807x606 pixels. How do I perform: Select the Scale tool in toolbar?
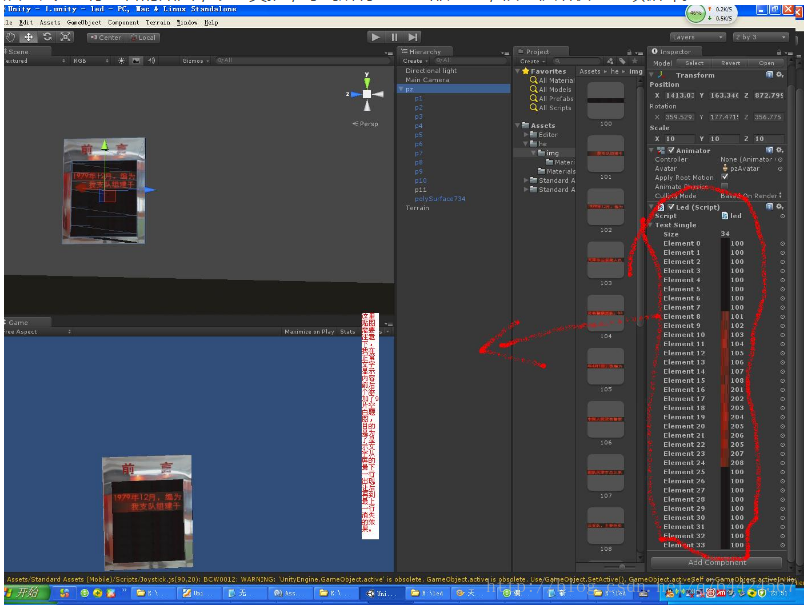[65, 37]
